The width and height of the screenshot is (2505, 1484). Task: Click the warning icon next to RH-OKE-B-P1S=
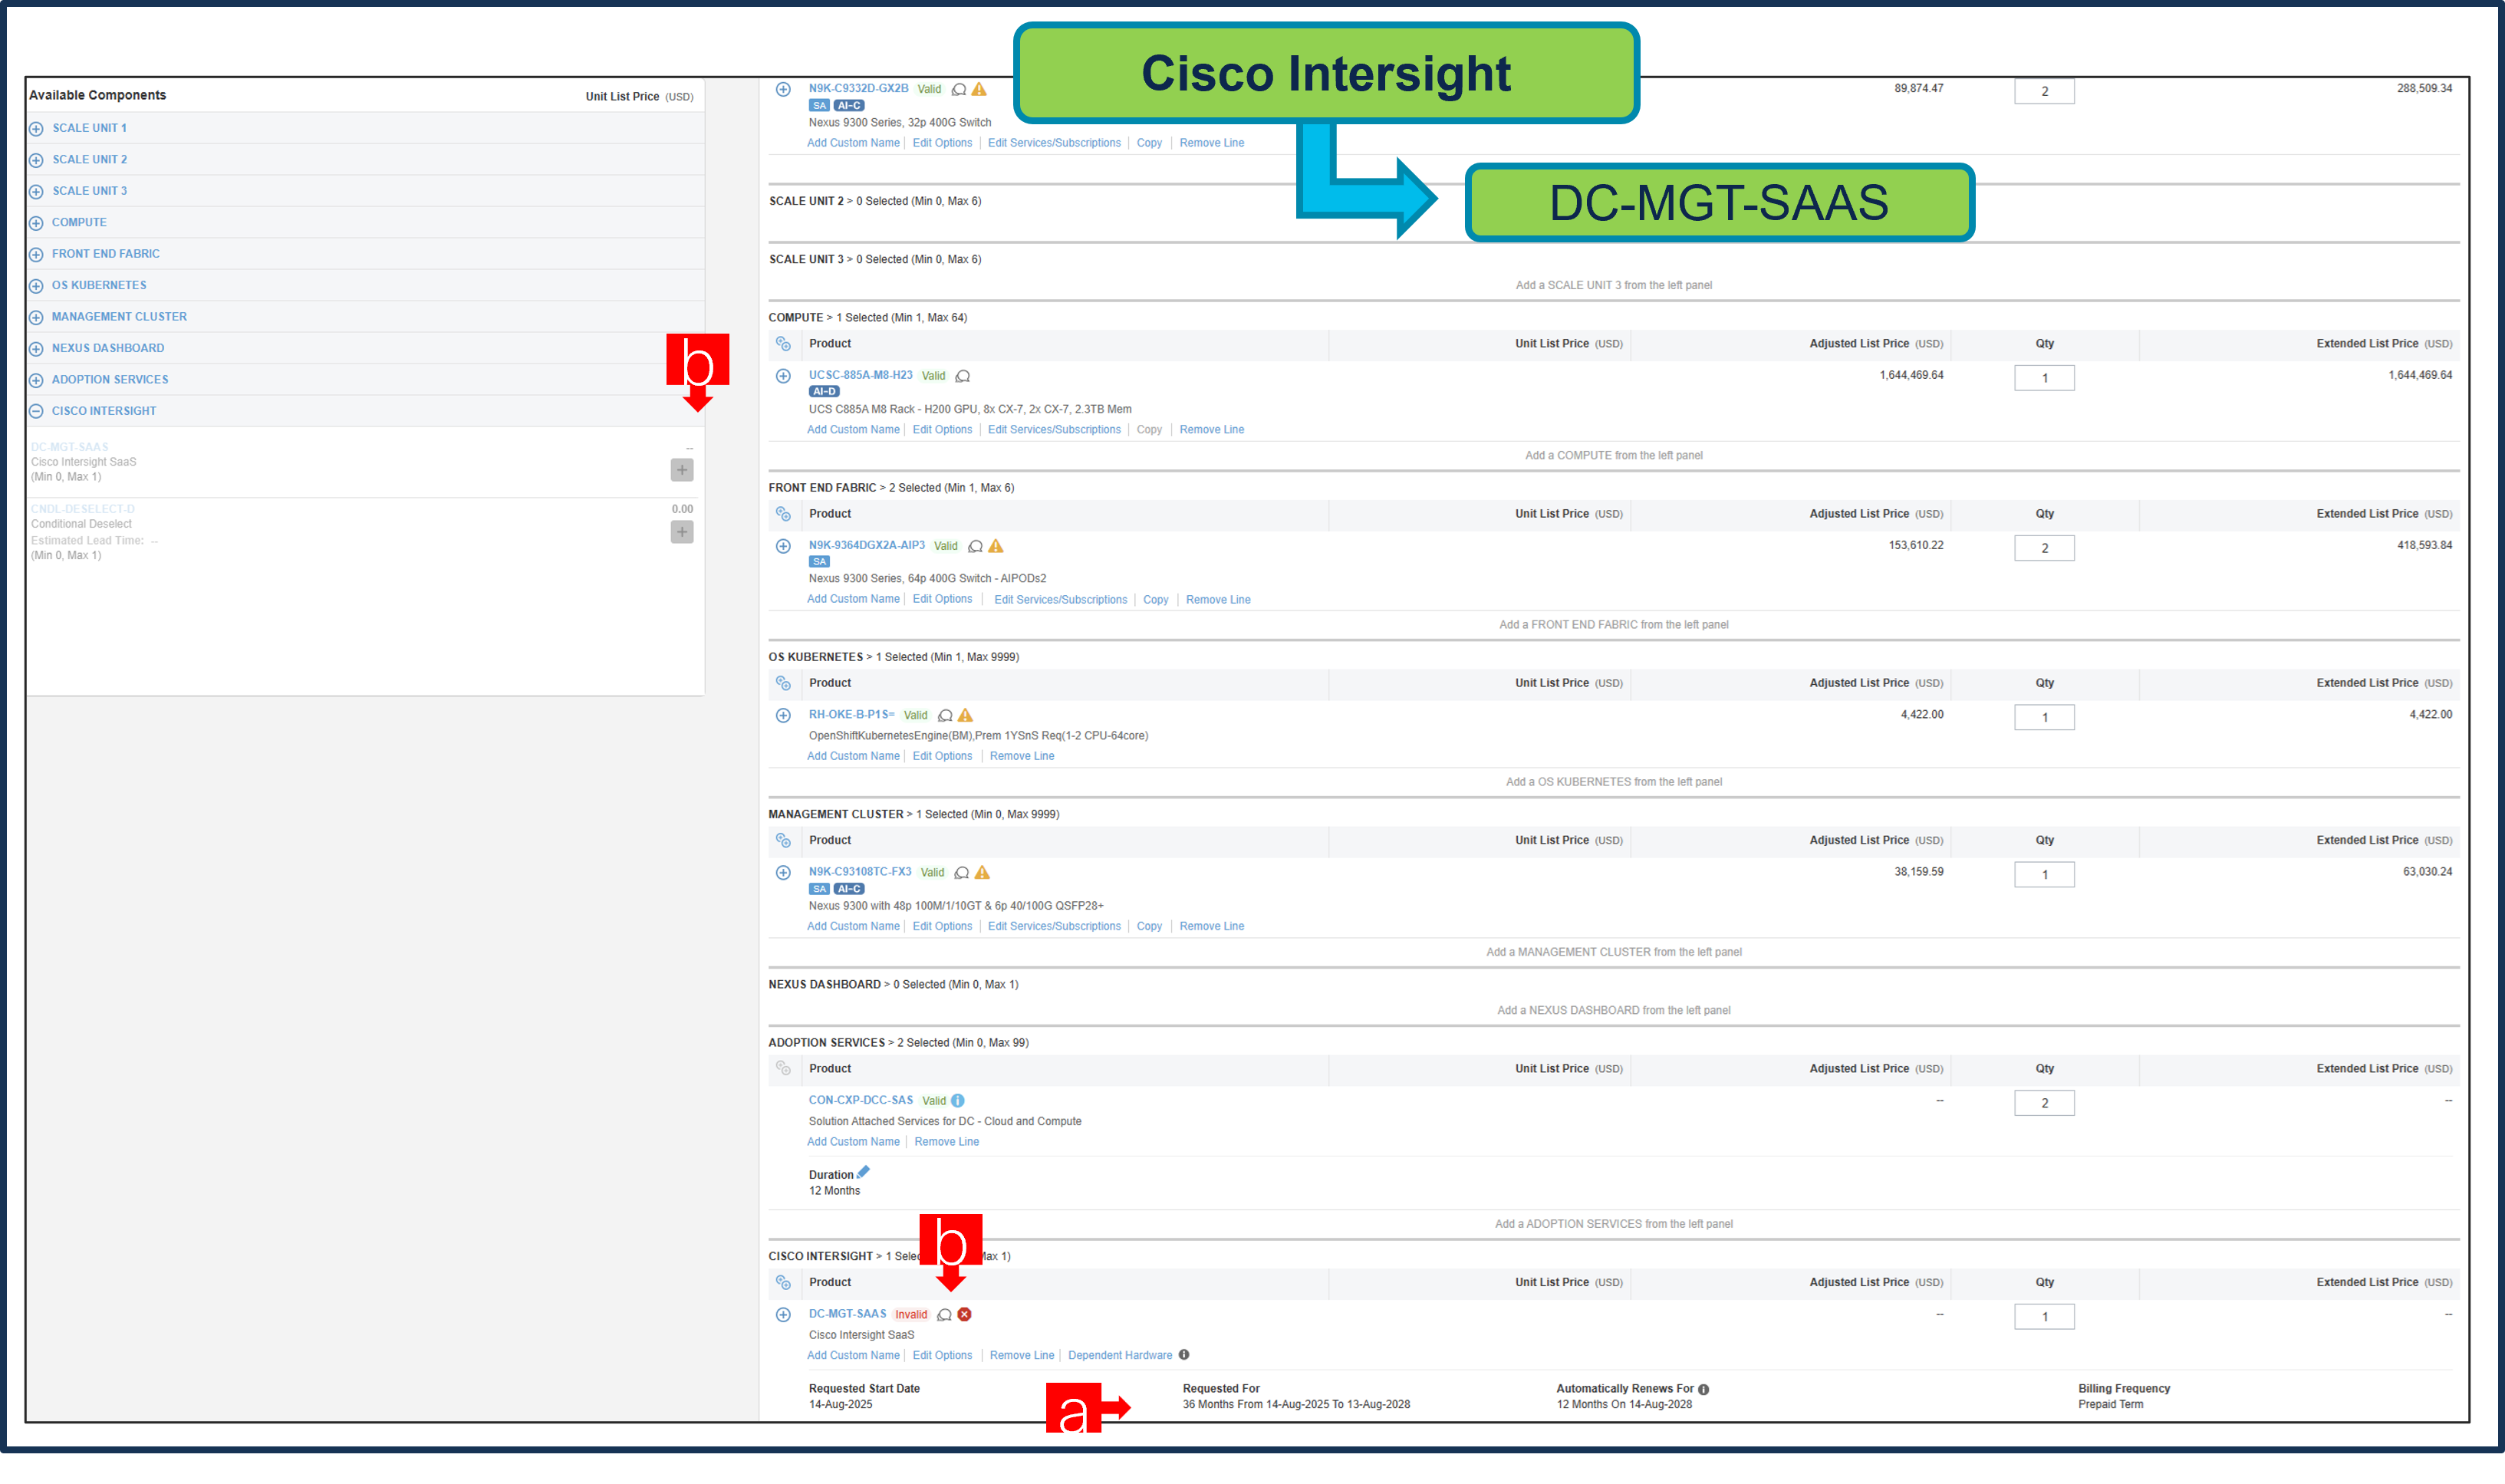(965, 715)
